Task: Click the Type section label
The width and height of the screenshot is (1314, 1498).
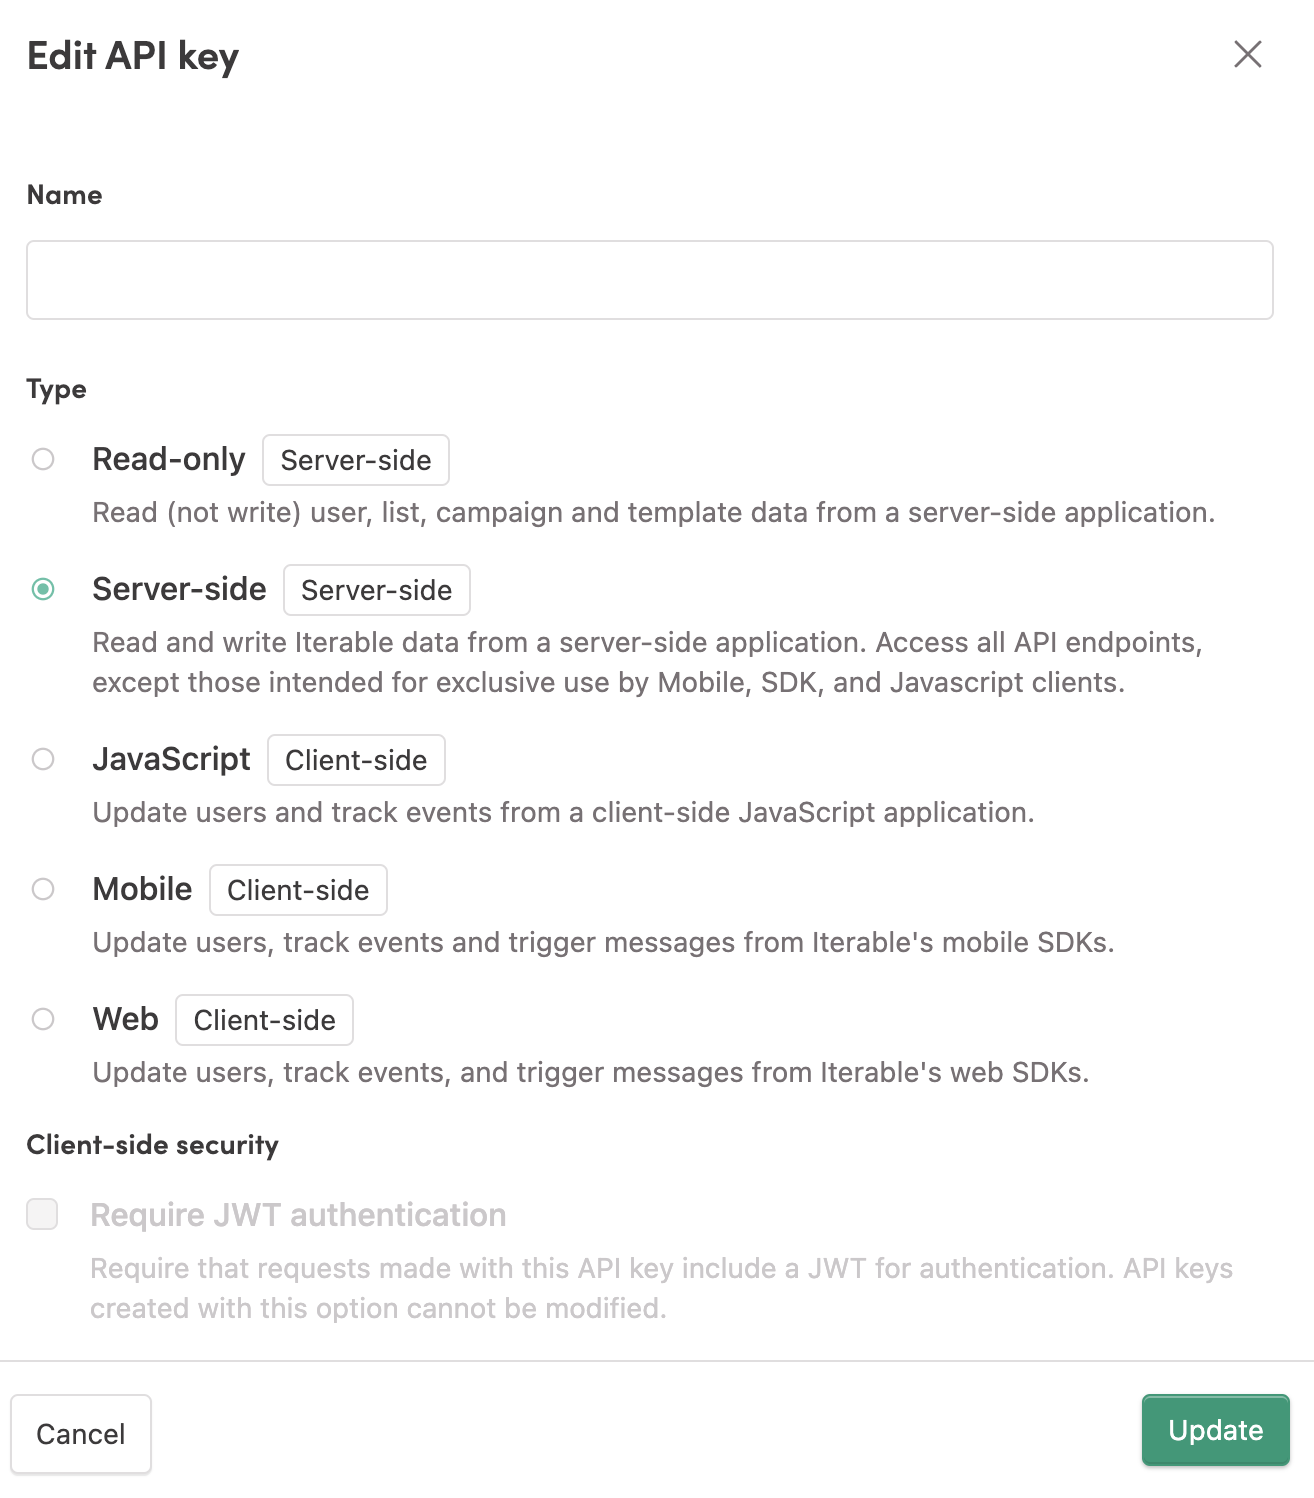Action: click(56, 389)
